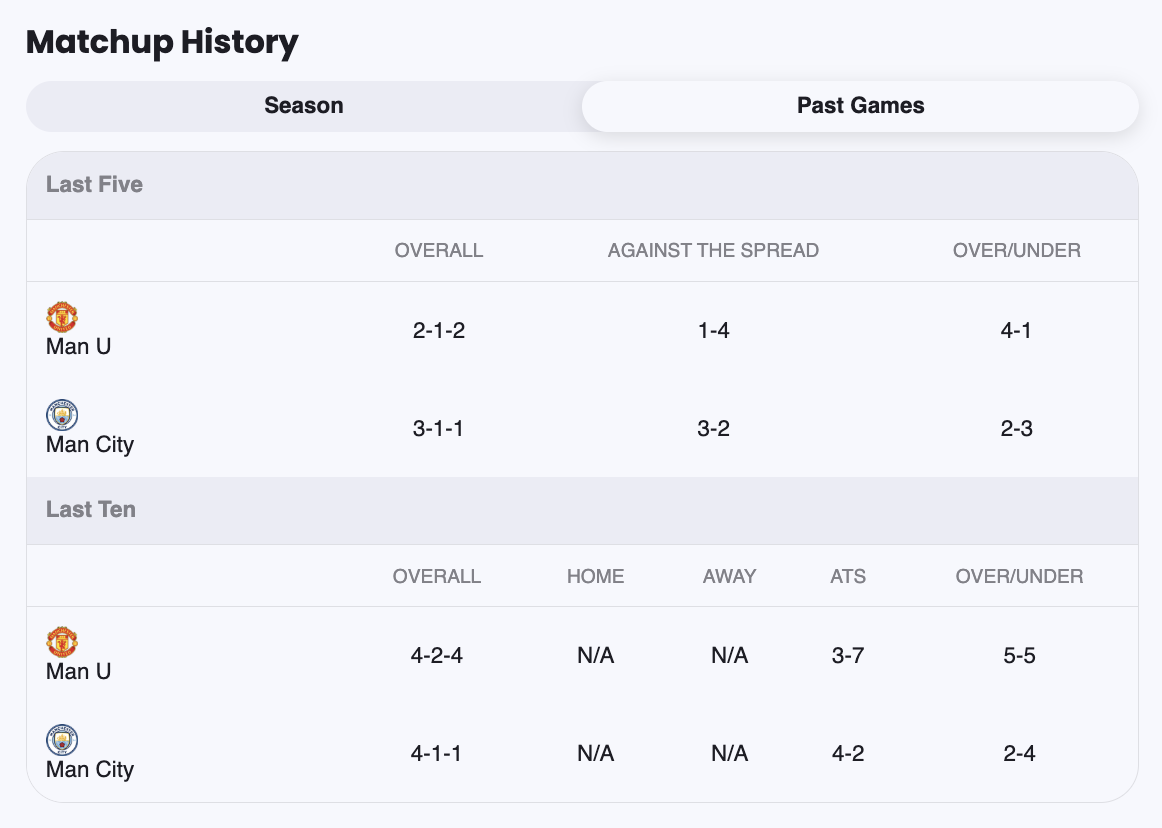The image size is (1162, 828).
Task: Click Man City's 4-1-1 Last Ten record
Action: [x=437, y=754]
